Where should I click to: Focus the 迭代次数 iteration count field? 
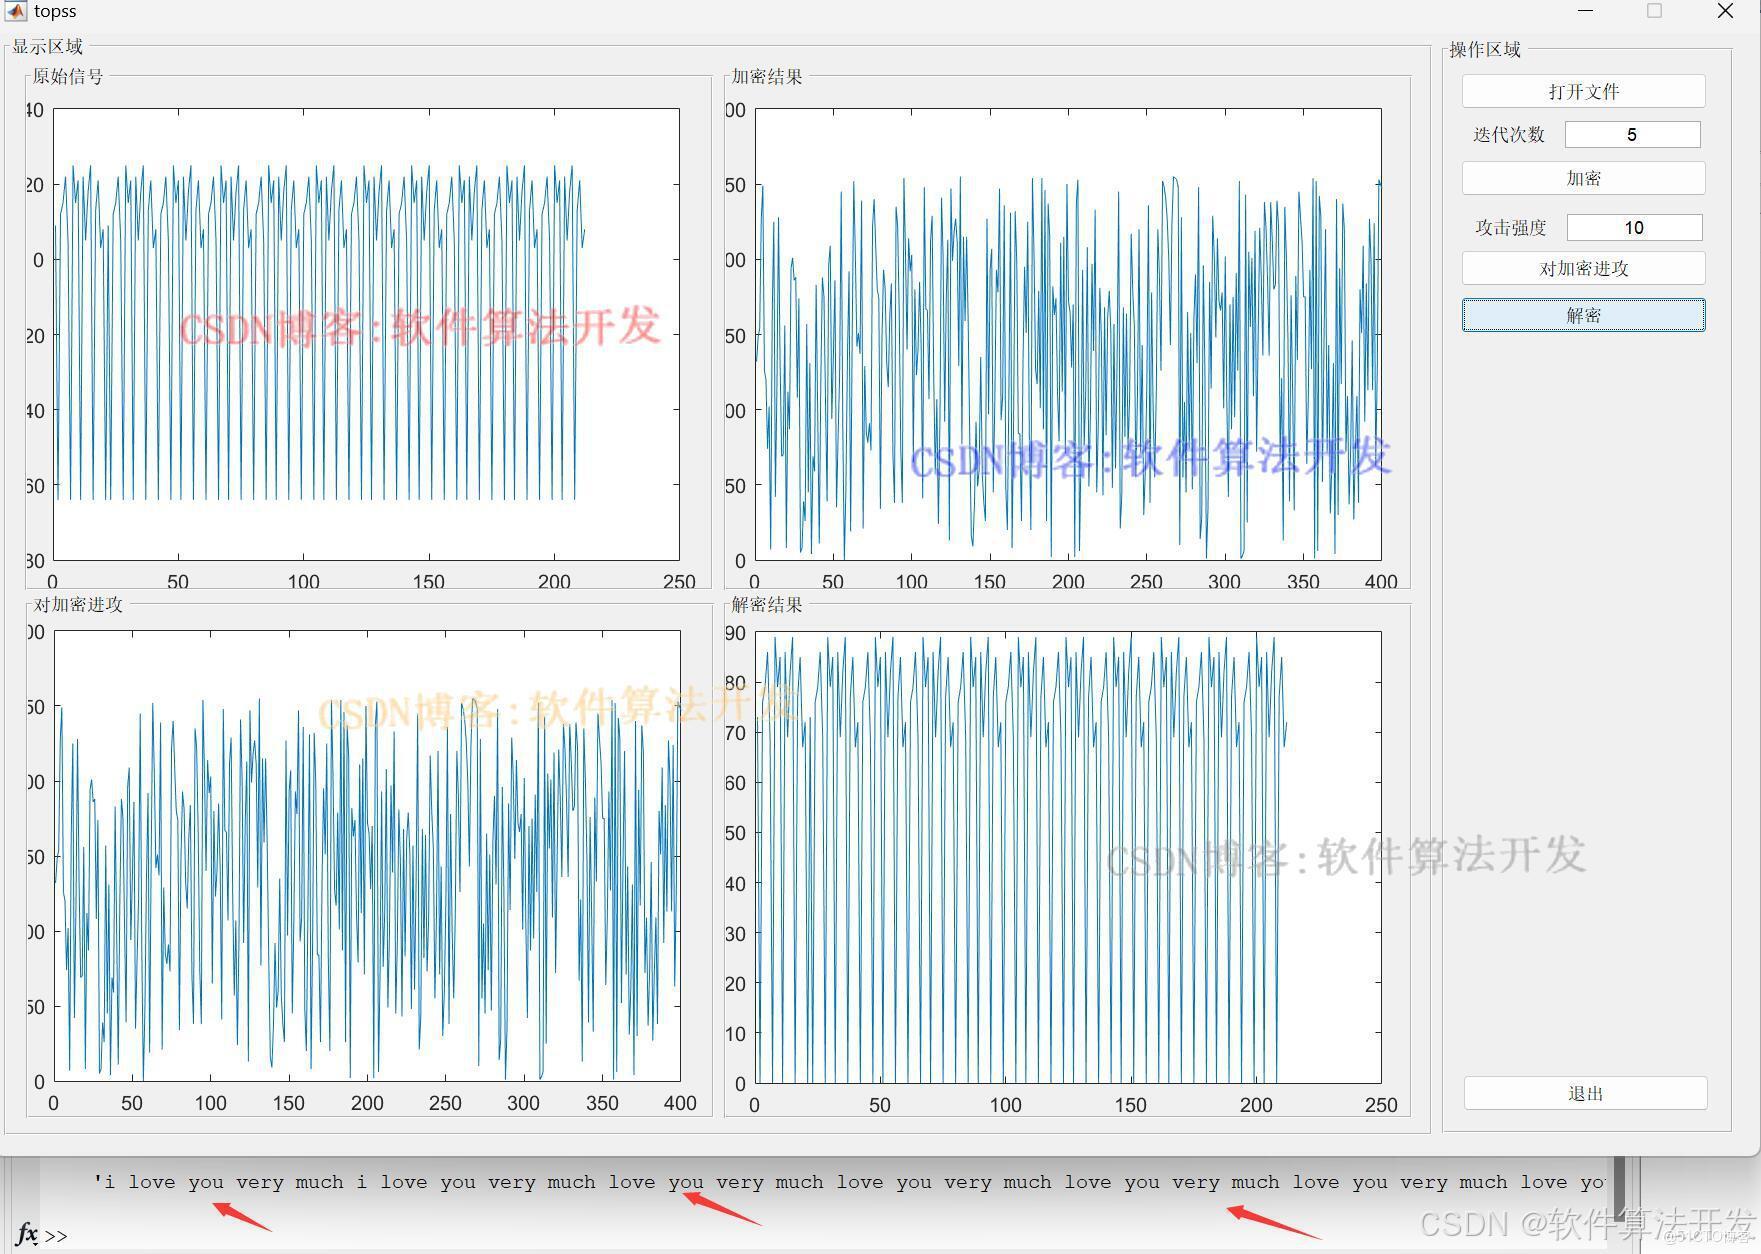point(1632,134)
